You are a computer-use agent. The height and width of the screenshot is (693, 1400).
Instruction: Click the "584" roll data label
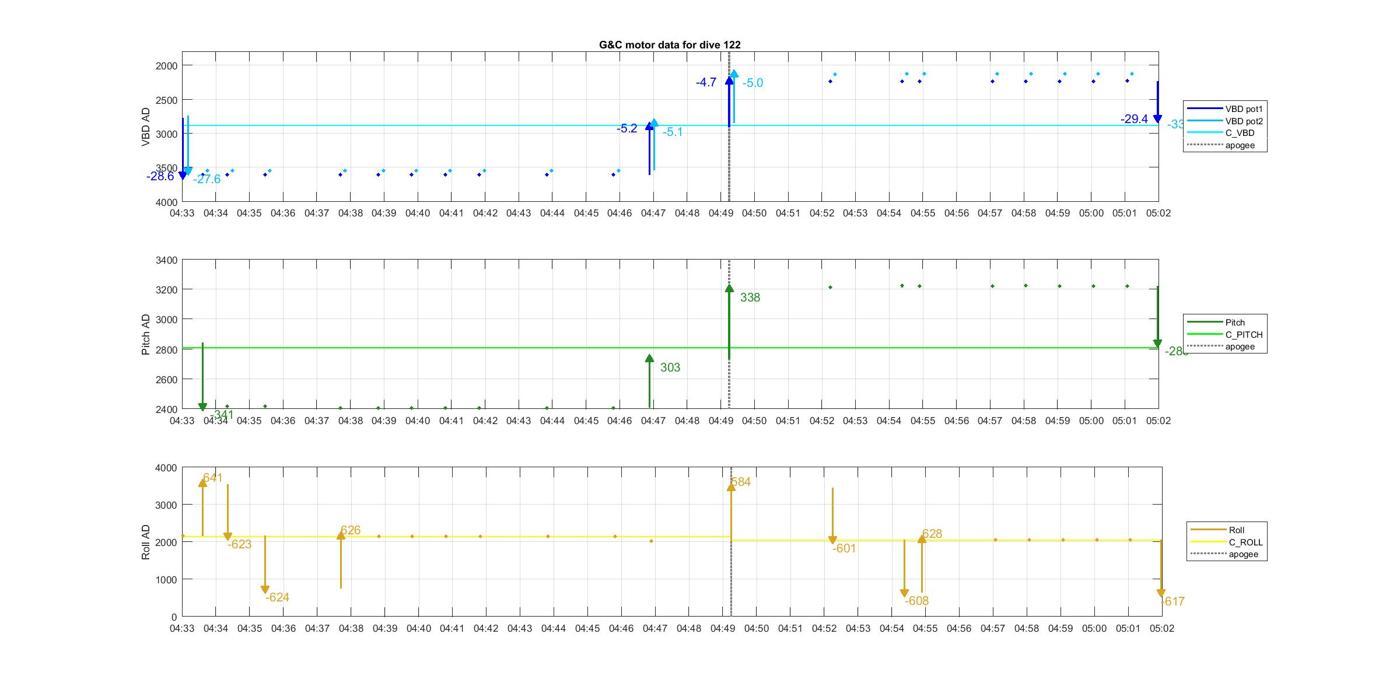pyautogui.click(x=740, y=482)
